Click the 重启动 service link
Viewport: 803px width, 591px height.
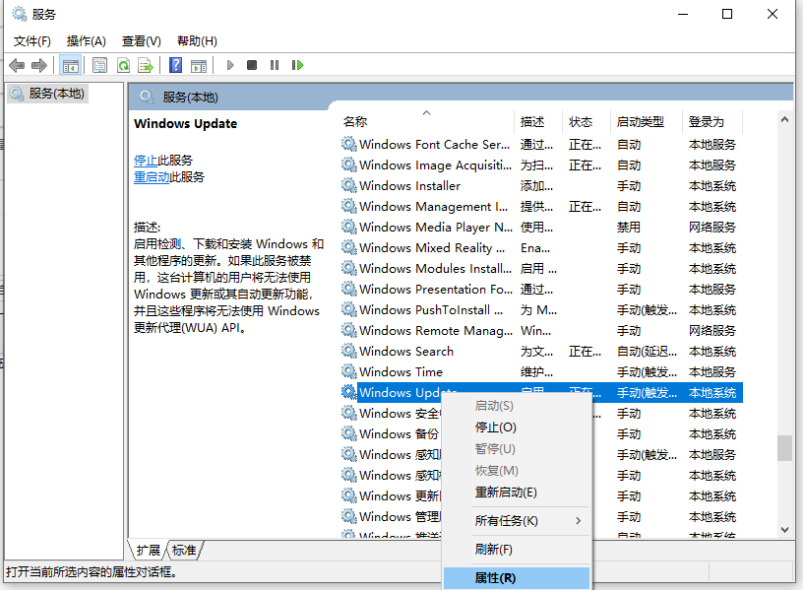point(151,177)
